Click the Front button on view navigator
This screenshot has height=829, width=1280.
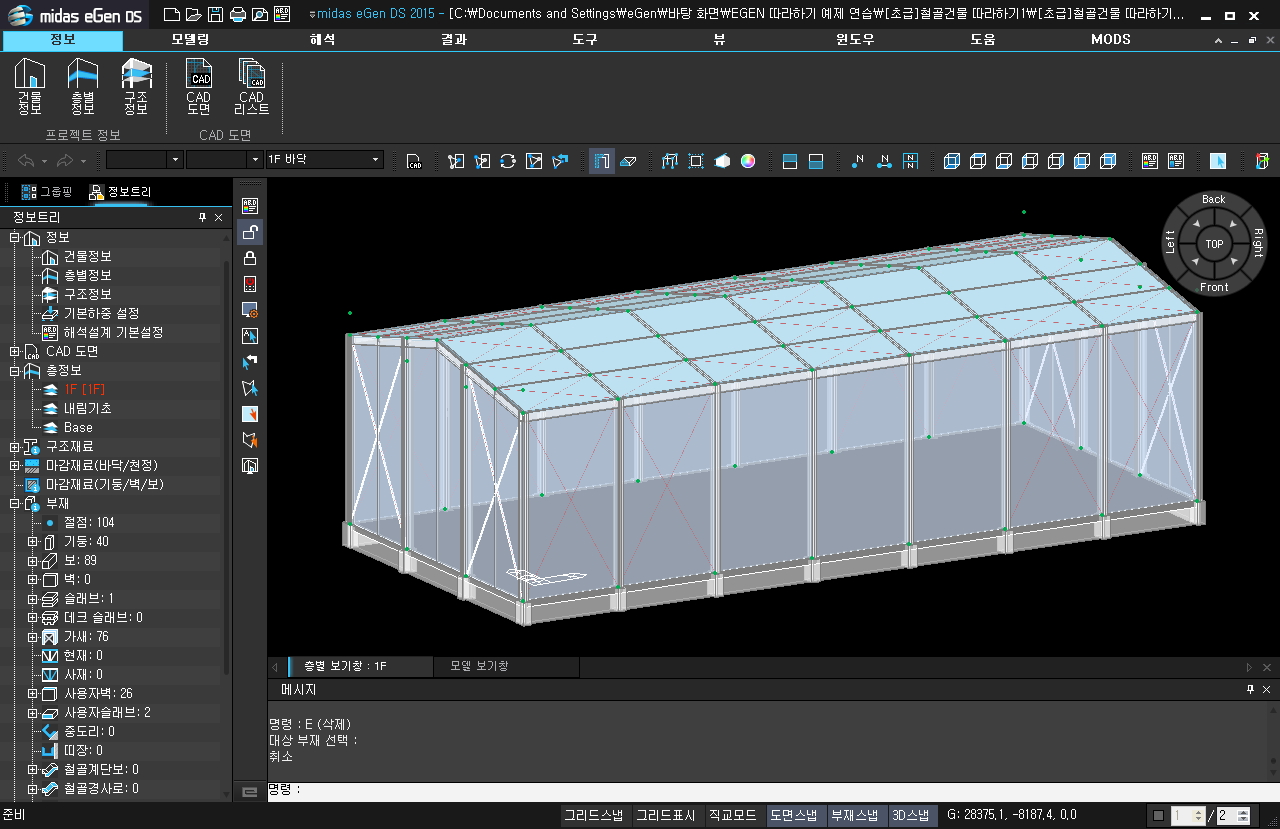pos(1213,287)
